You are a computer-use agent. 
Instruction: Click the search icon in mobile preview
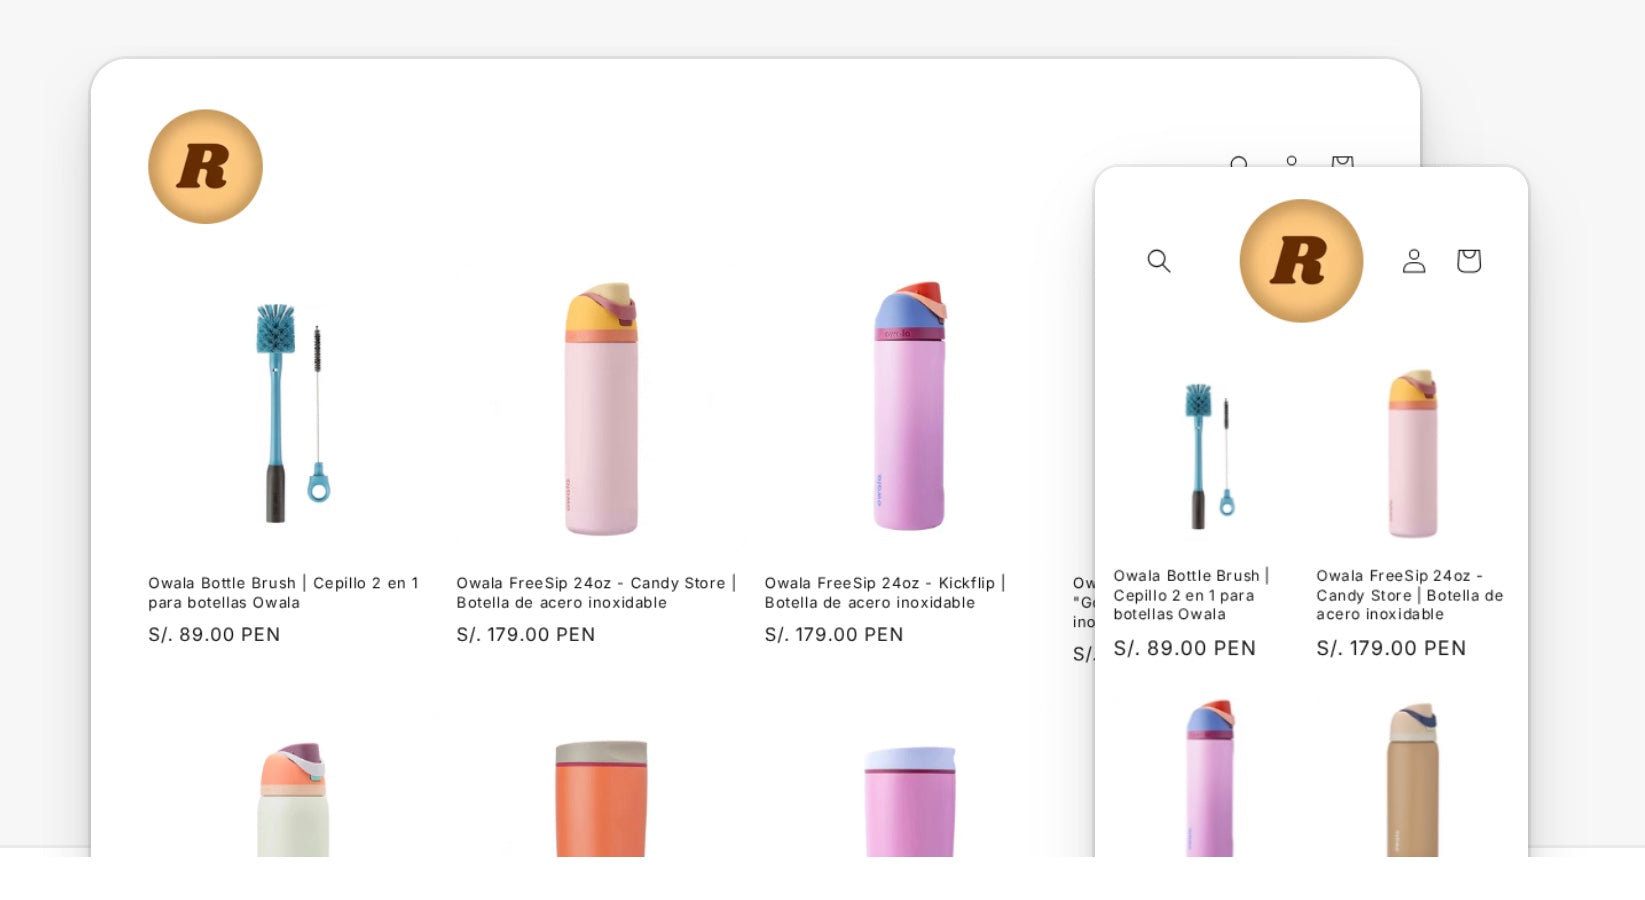tap(1158, 261)
